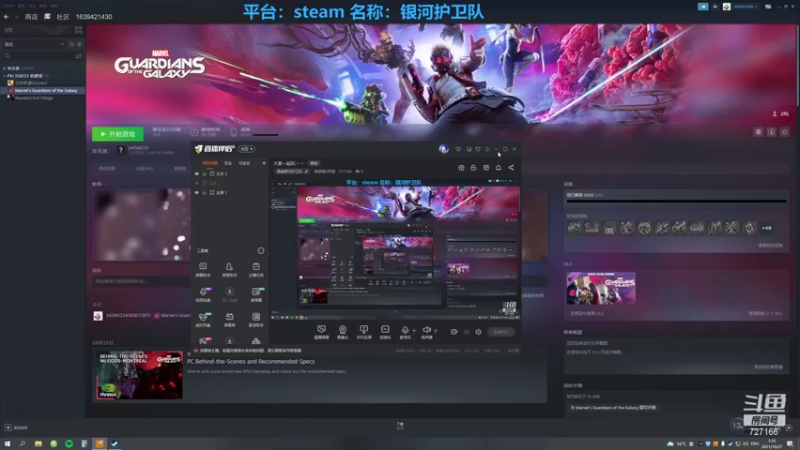
Task: Click the achievements progress bar
Action: point(676,202)
